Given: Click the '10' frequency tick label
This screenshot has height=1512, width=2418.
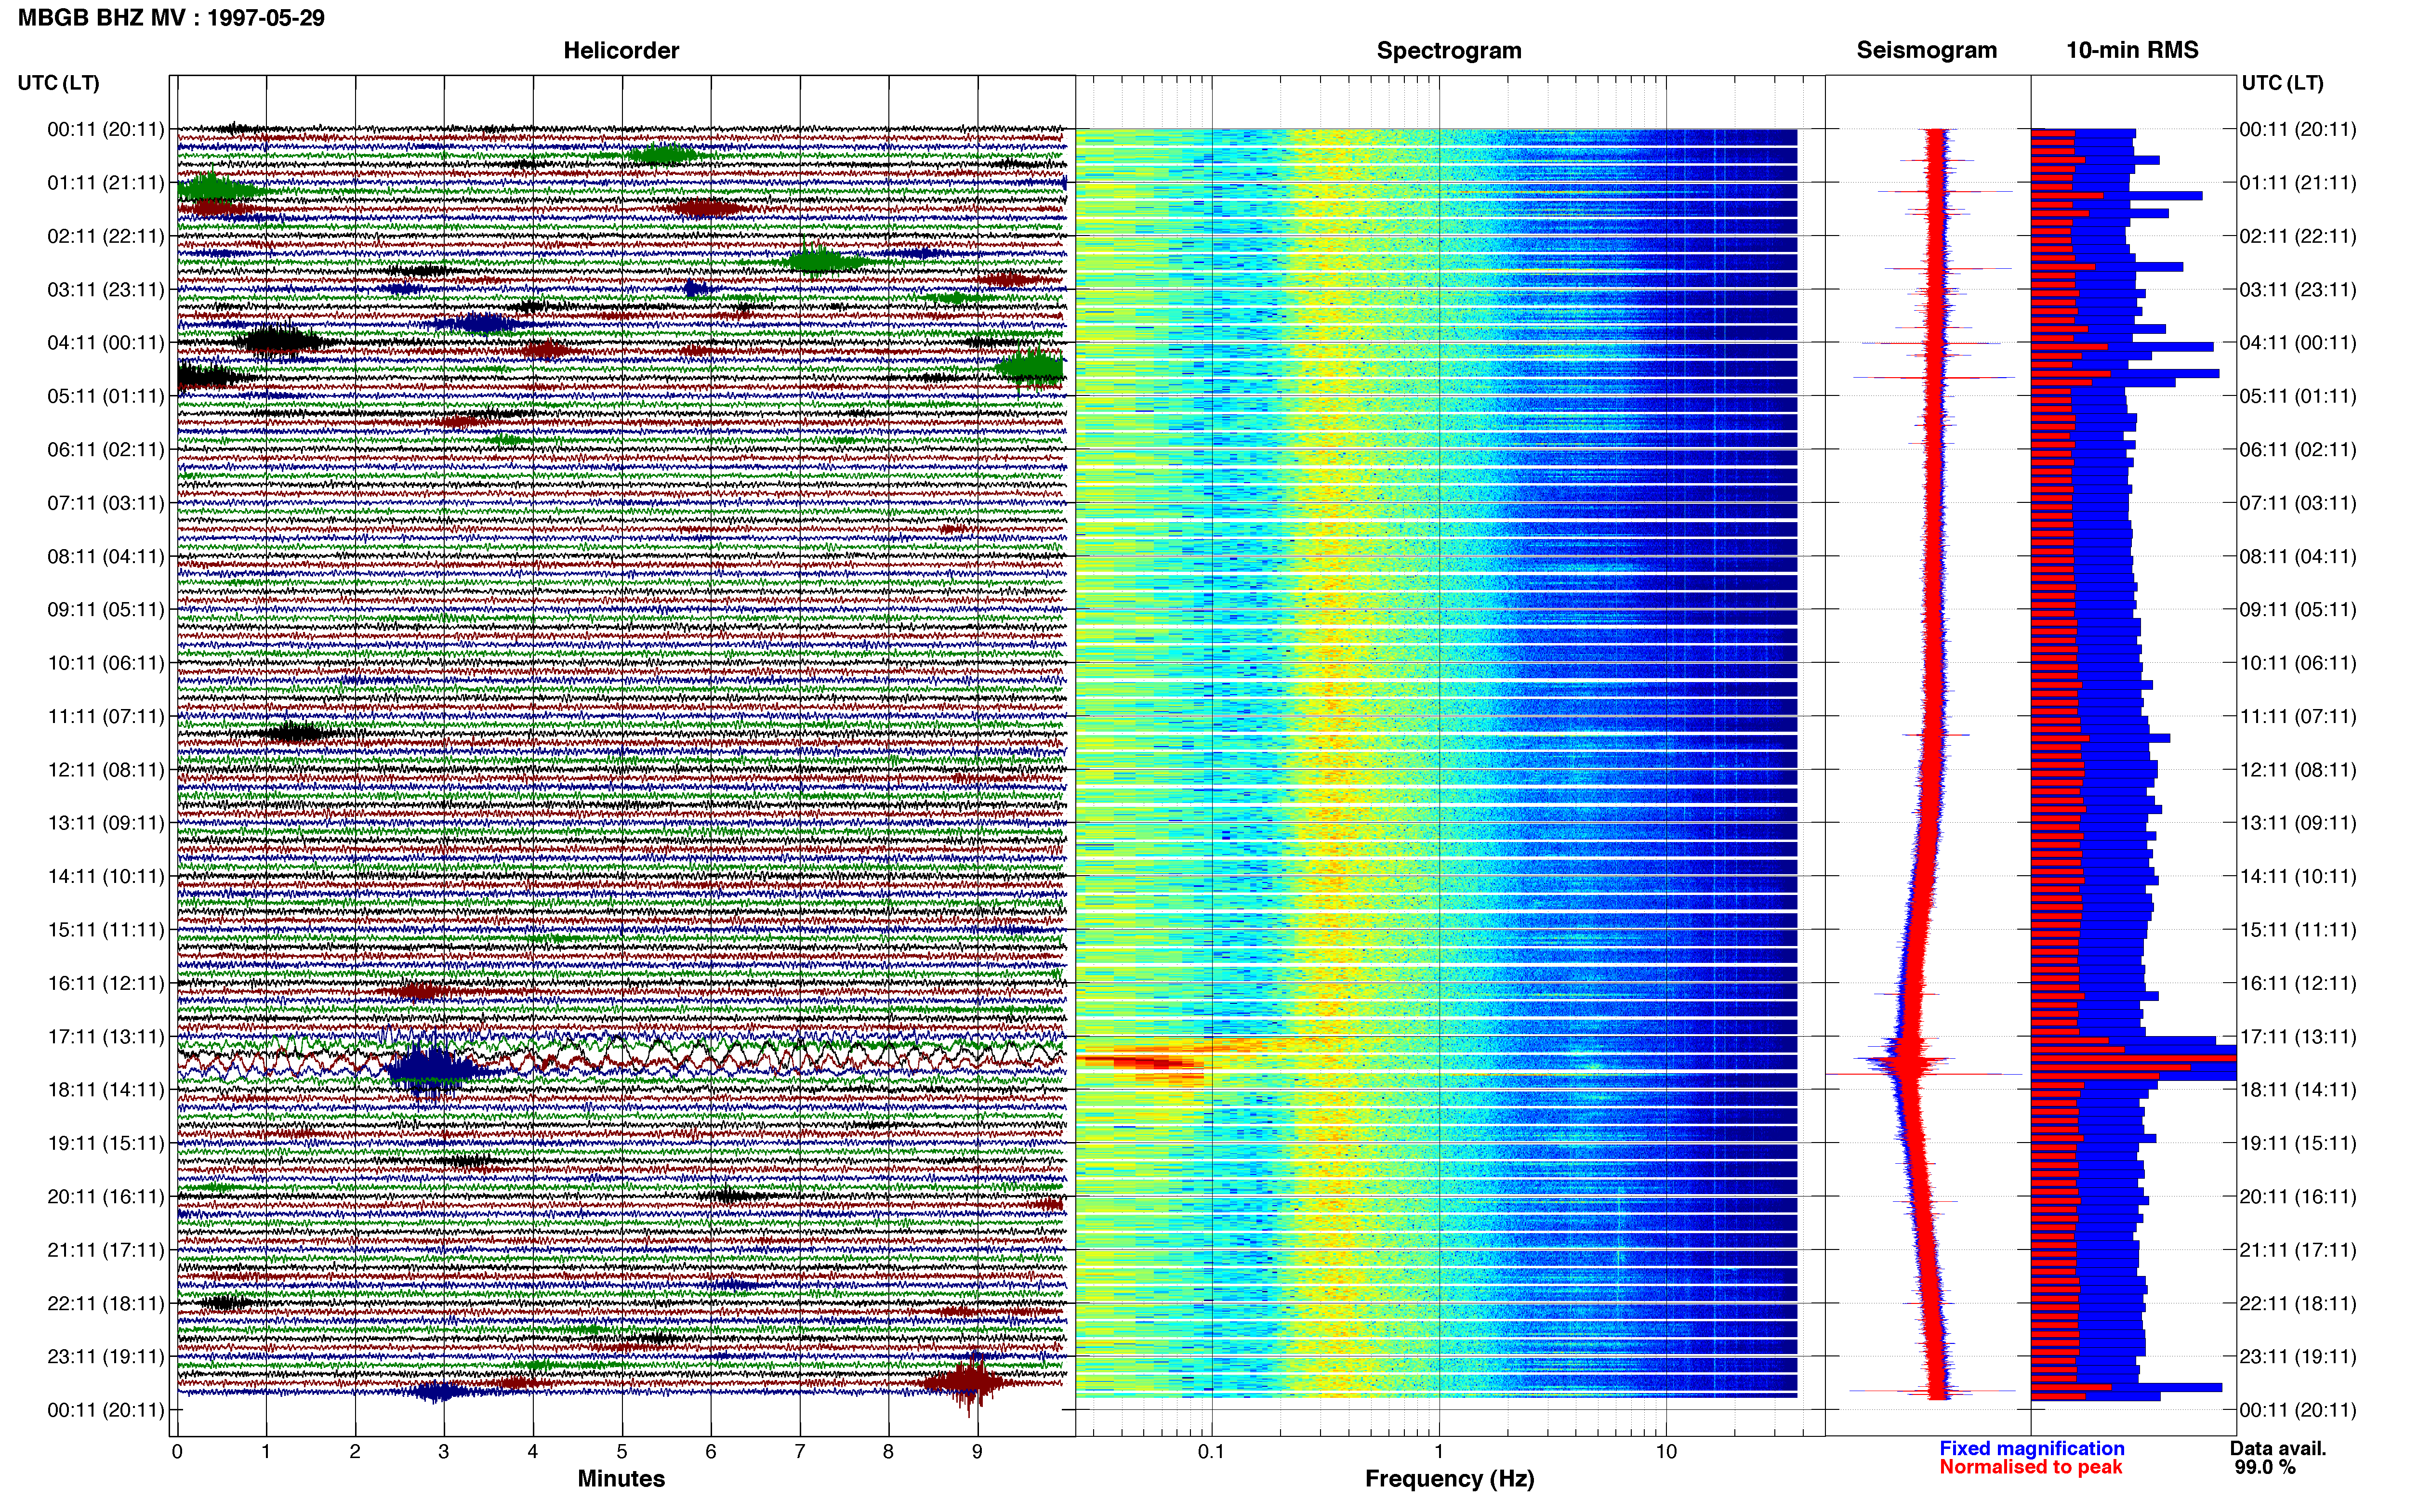Looking at the screenshot, I should [x=1665, y=1452].
